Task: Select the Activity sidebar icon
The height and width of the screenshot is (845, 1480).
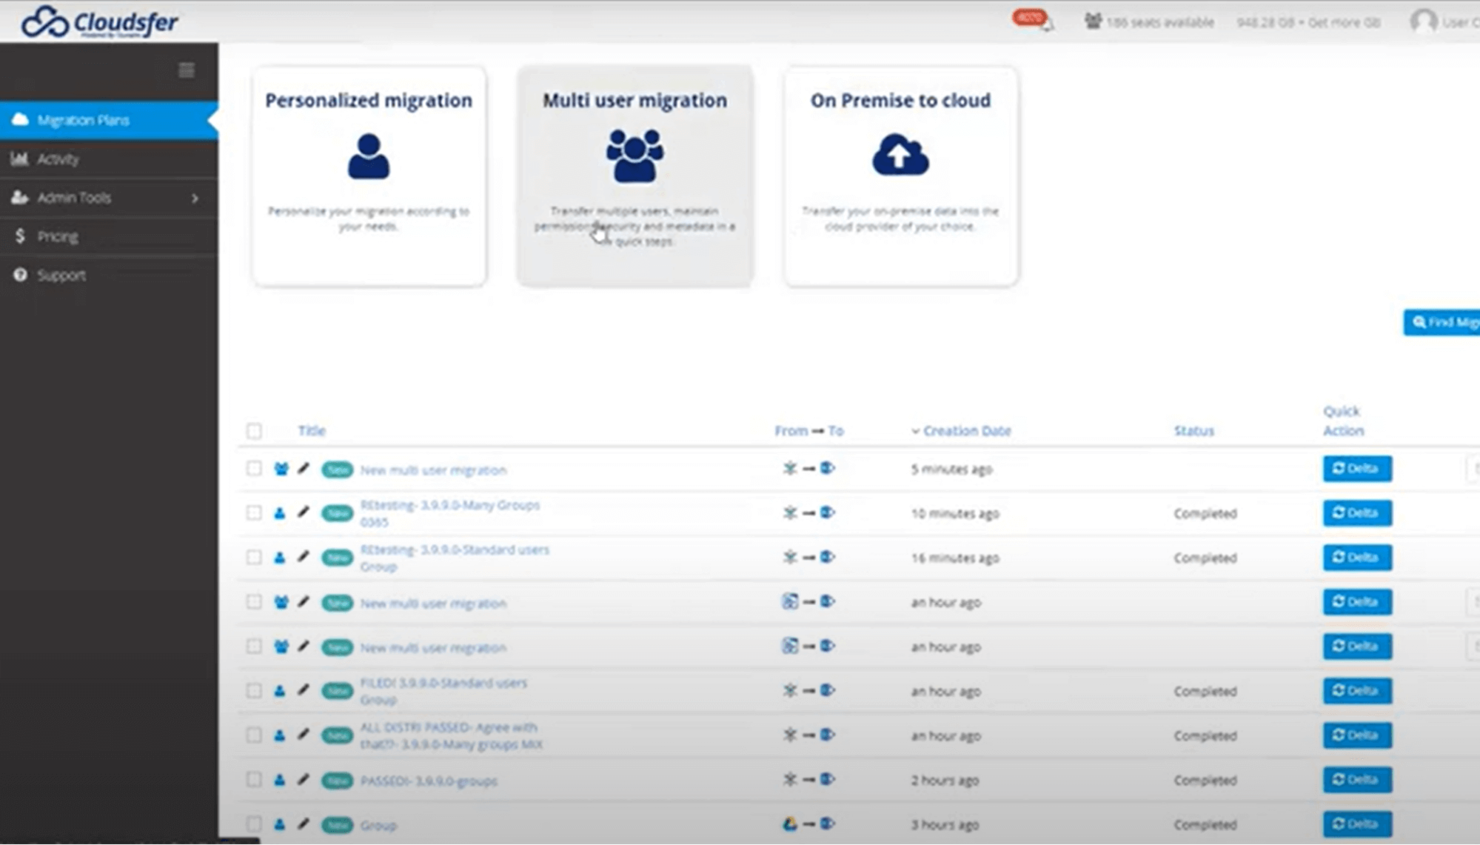Action: point(20,159)
